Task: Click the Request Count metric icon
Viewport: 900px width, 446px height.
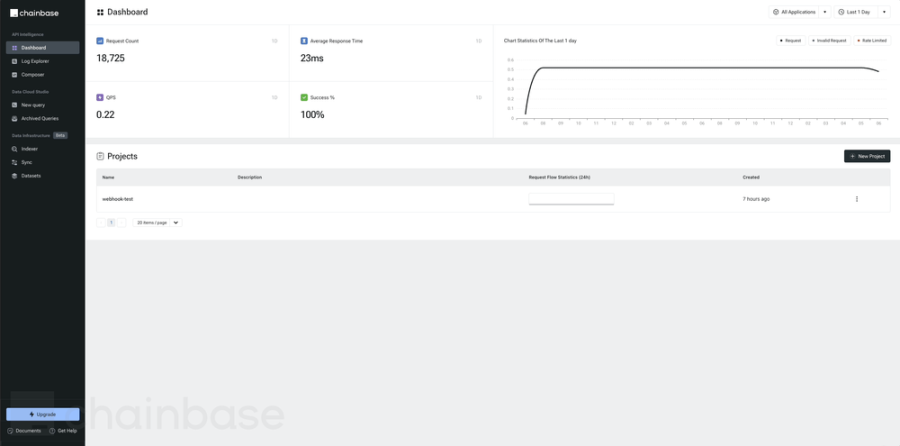Action: (100, 41)
